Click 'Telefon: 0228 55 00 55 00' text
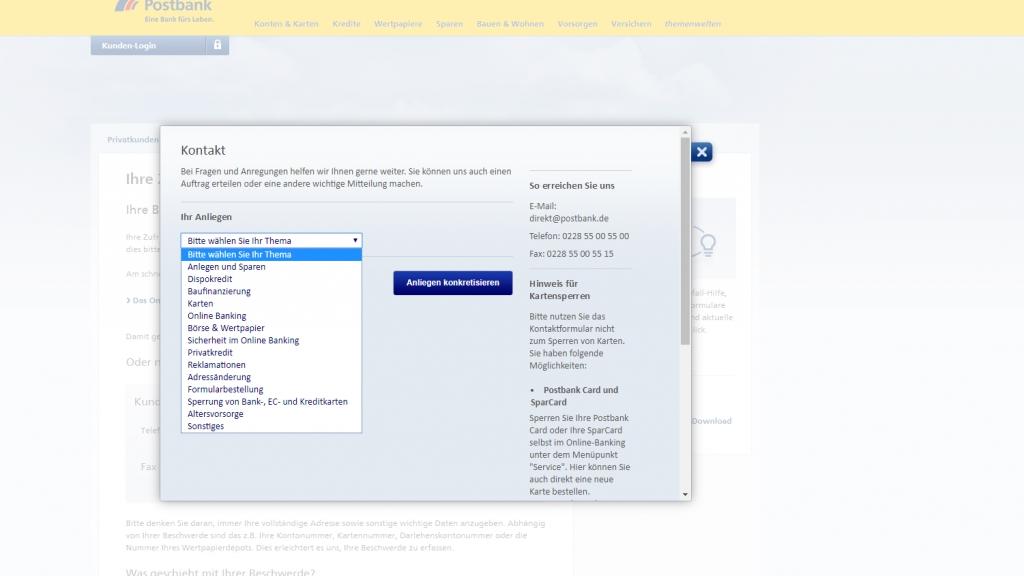The image size is (1024, 576). pyautogui.click(x=579, y=236)
